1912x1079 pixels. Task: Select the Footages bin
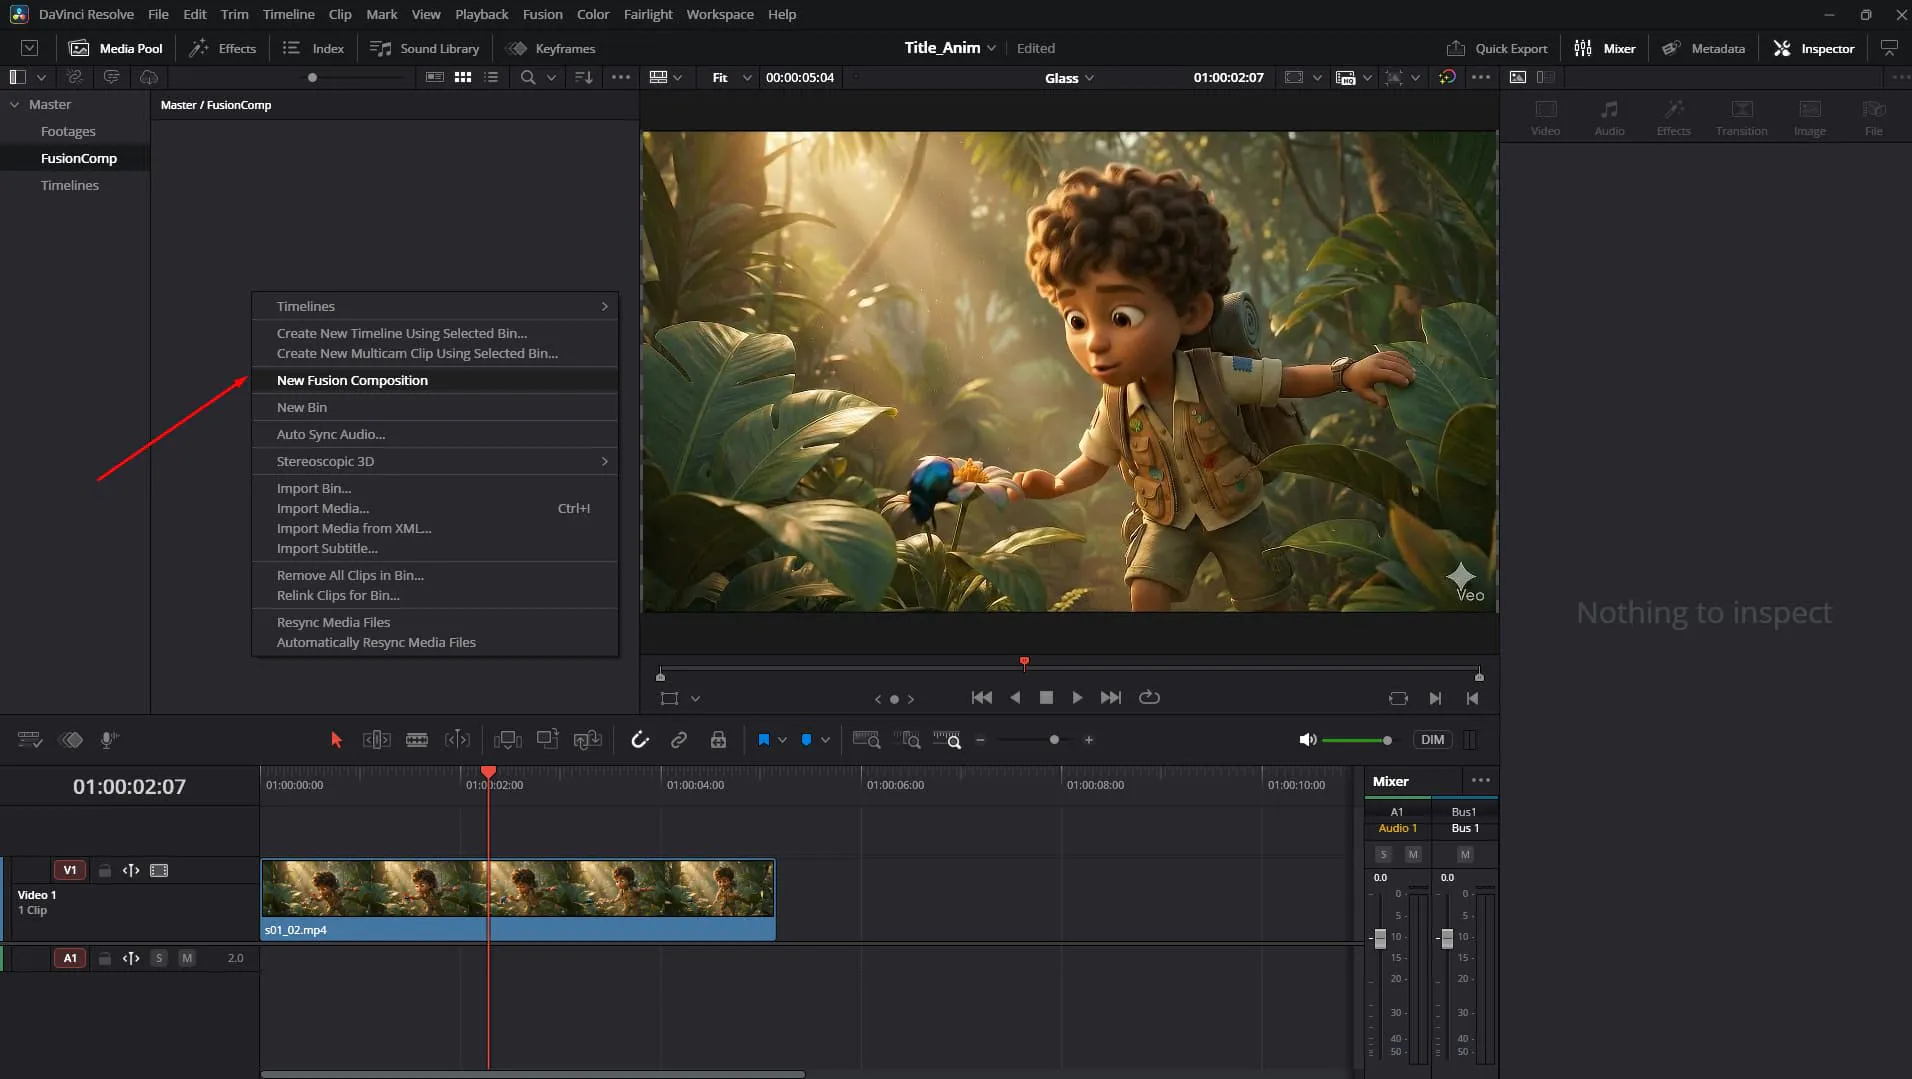tap(68, 131)
